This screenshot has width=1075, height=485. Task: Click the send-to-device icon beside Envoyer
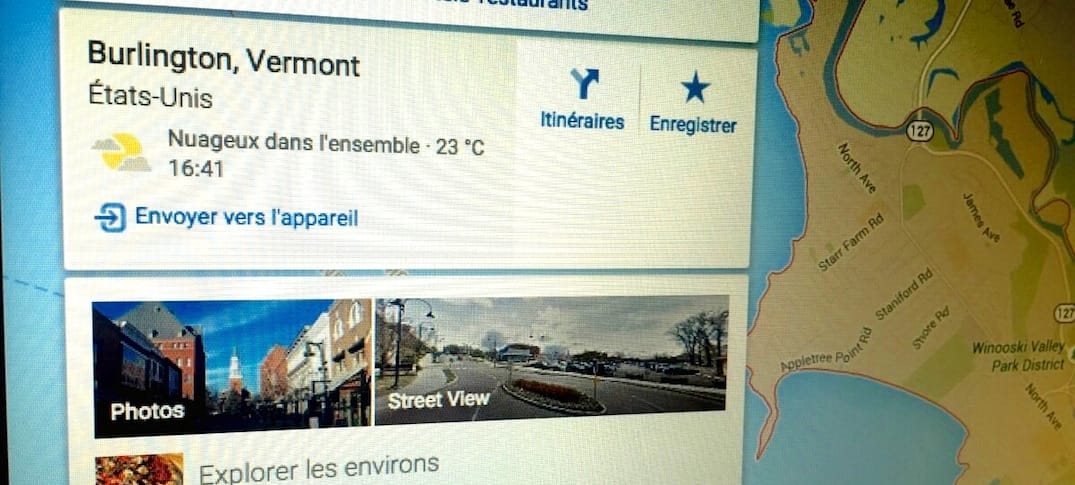pyautogui.click(x=110, y=218)
